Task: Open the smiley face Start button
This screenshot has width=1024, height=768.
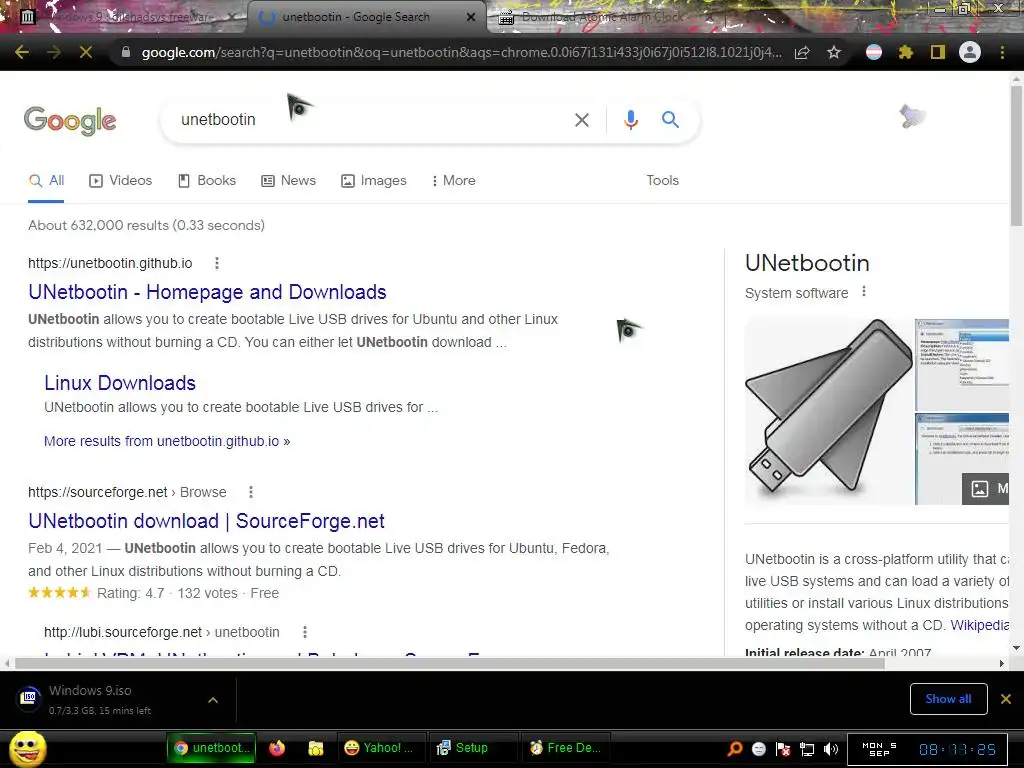Action: pos(27,748)
